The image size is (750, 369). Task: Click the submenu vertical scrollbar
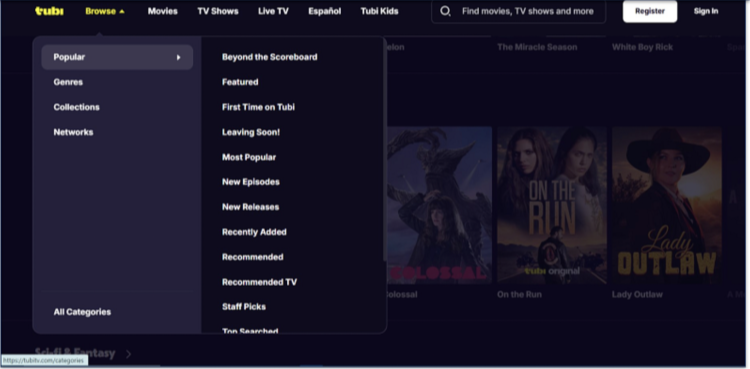point(385,149)
